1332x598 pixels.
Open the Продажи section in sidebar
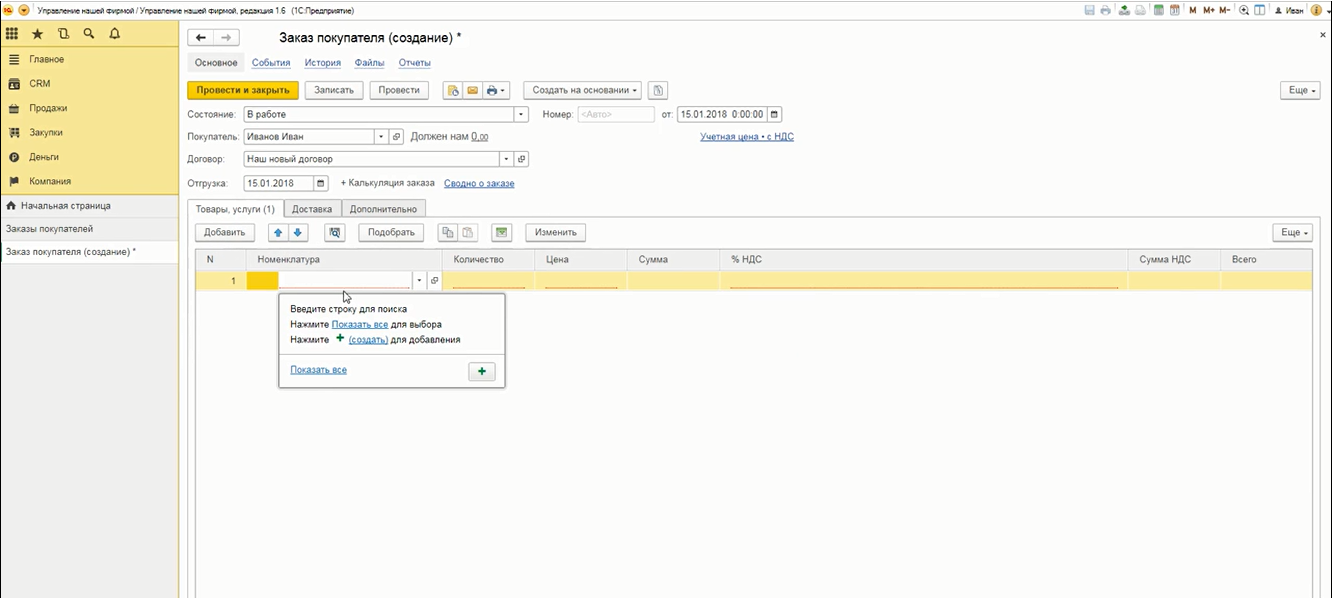pos(48,108)
